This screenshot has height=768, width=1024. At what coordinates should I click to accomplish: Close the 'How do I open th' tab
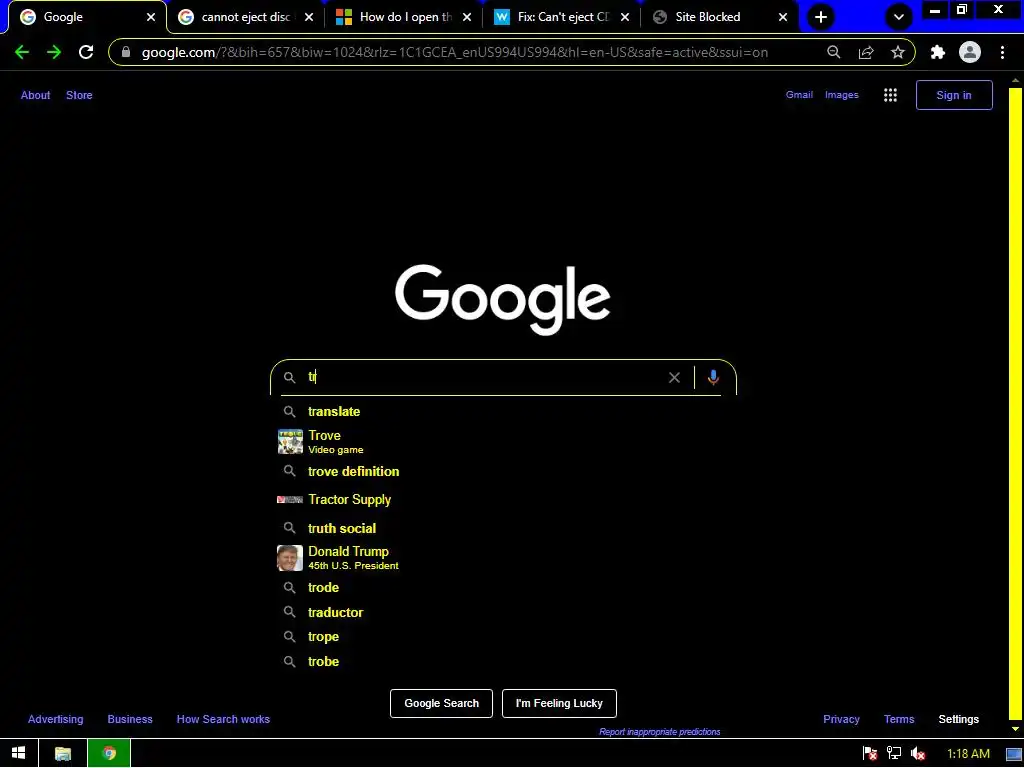467,17
